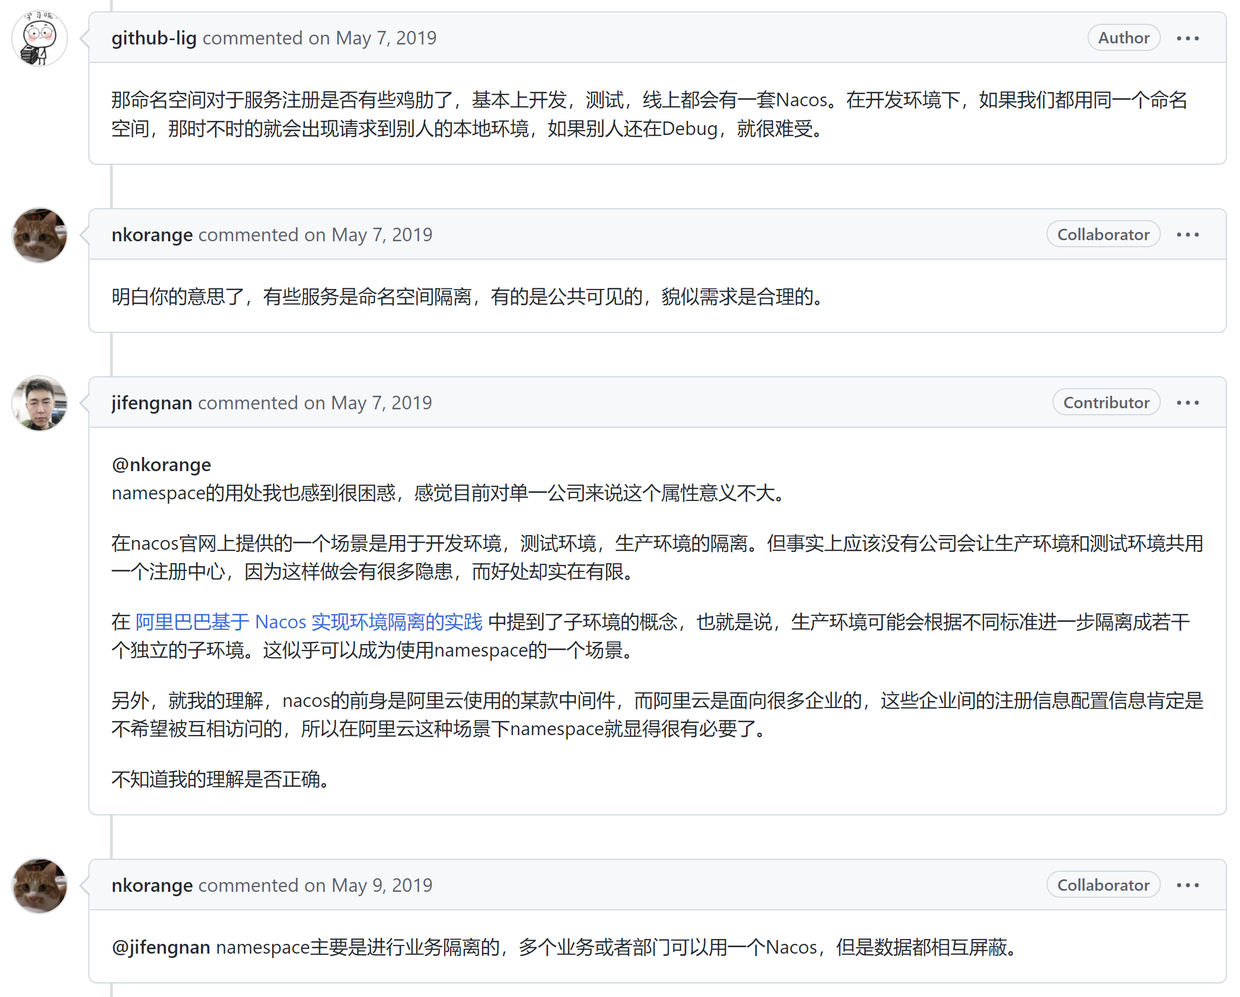Screen dimensions: 1240x997
Task: Click the 'on May 9, 2019' timestamp
Action: click(368, 885)
